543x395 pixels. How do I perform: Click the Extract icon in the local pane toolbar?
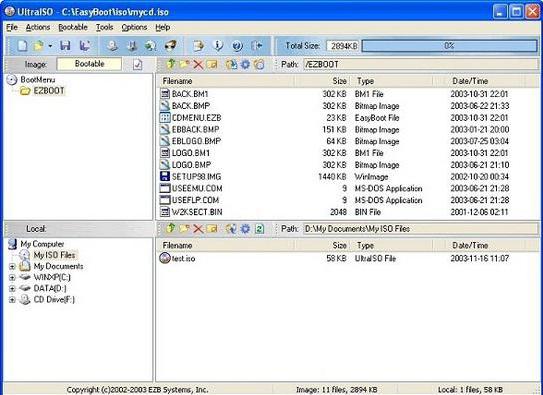(231, 229)
